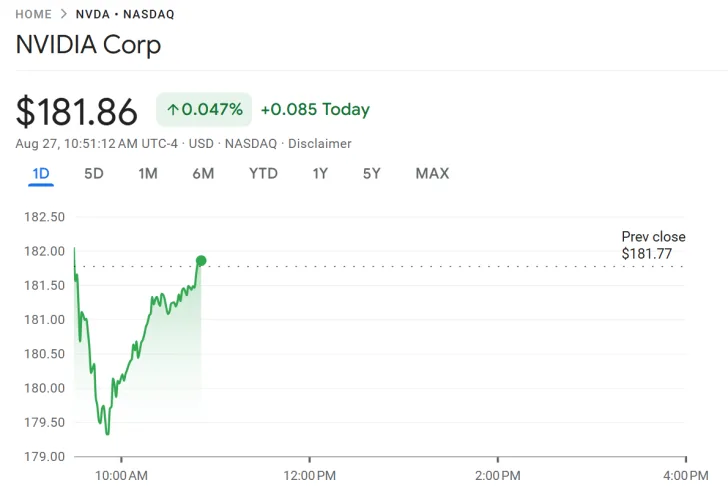Click the NVDA • NASDAQ breadcrumb

[125, 15]
